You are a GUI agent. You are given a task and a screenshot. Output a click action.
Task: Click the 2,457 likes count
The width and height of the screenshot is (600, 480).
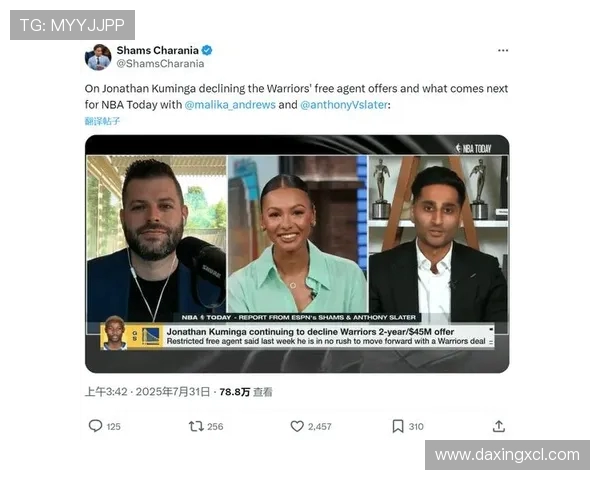pos(320,426)
